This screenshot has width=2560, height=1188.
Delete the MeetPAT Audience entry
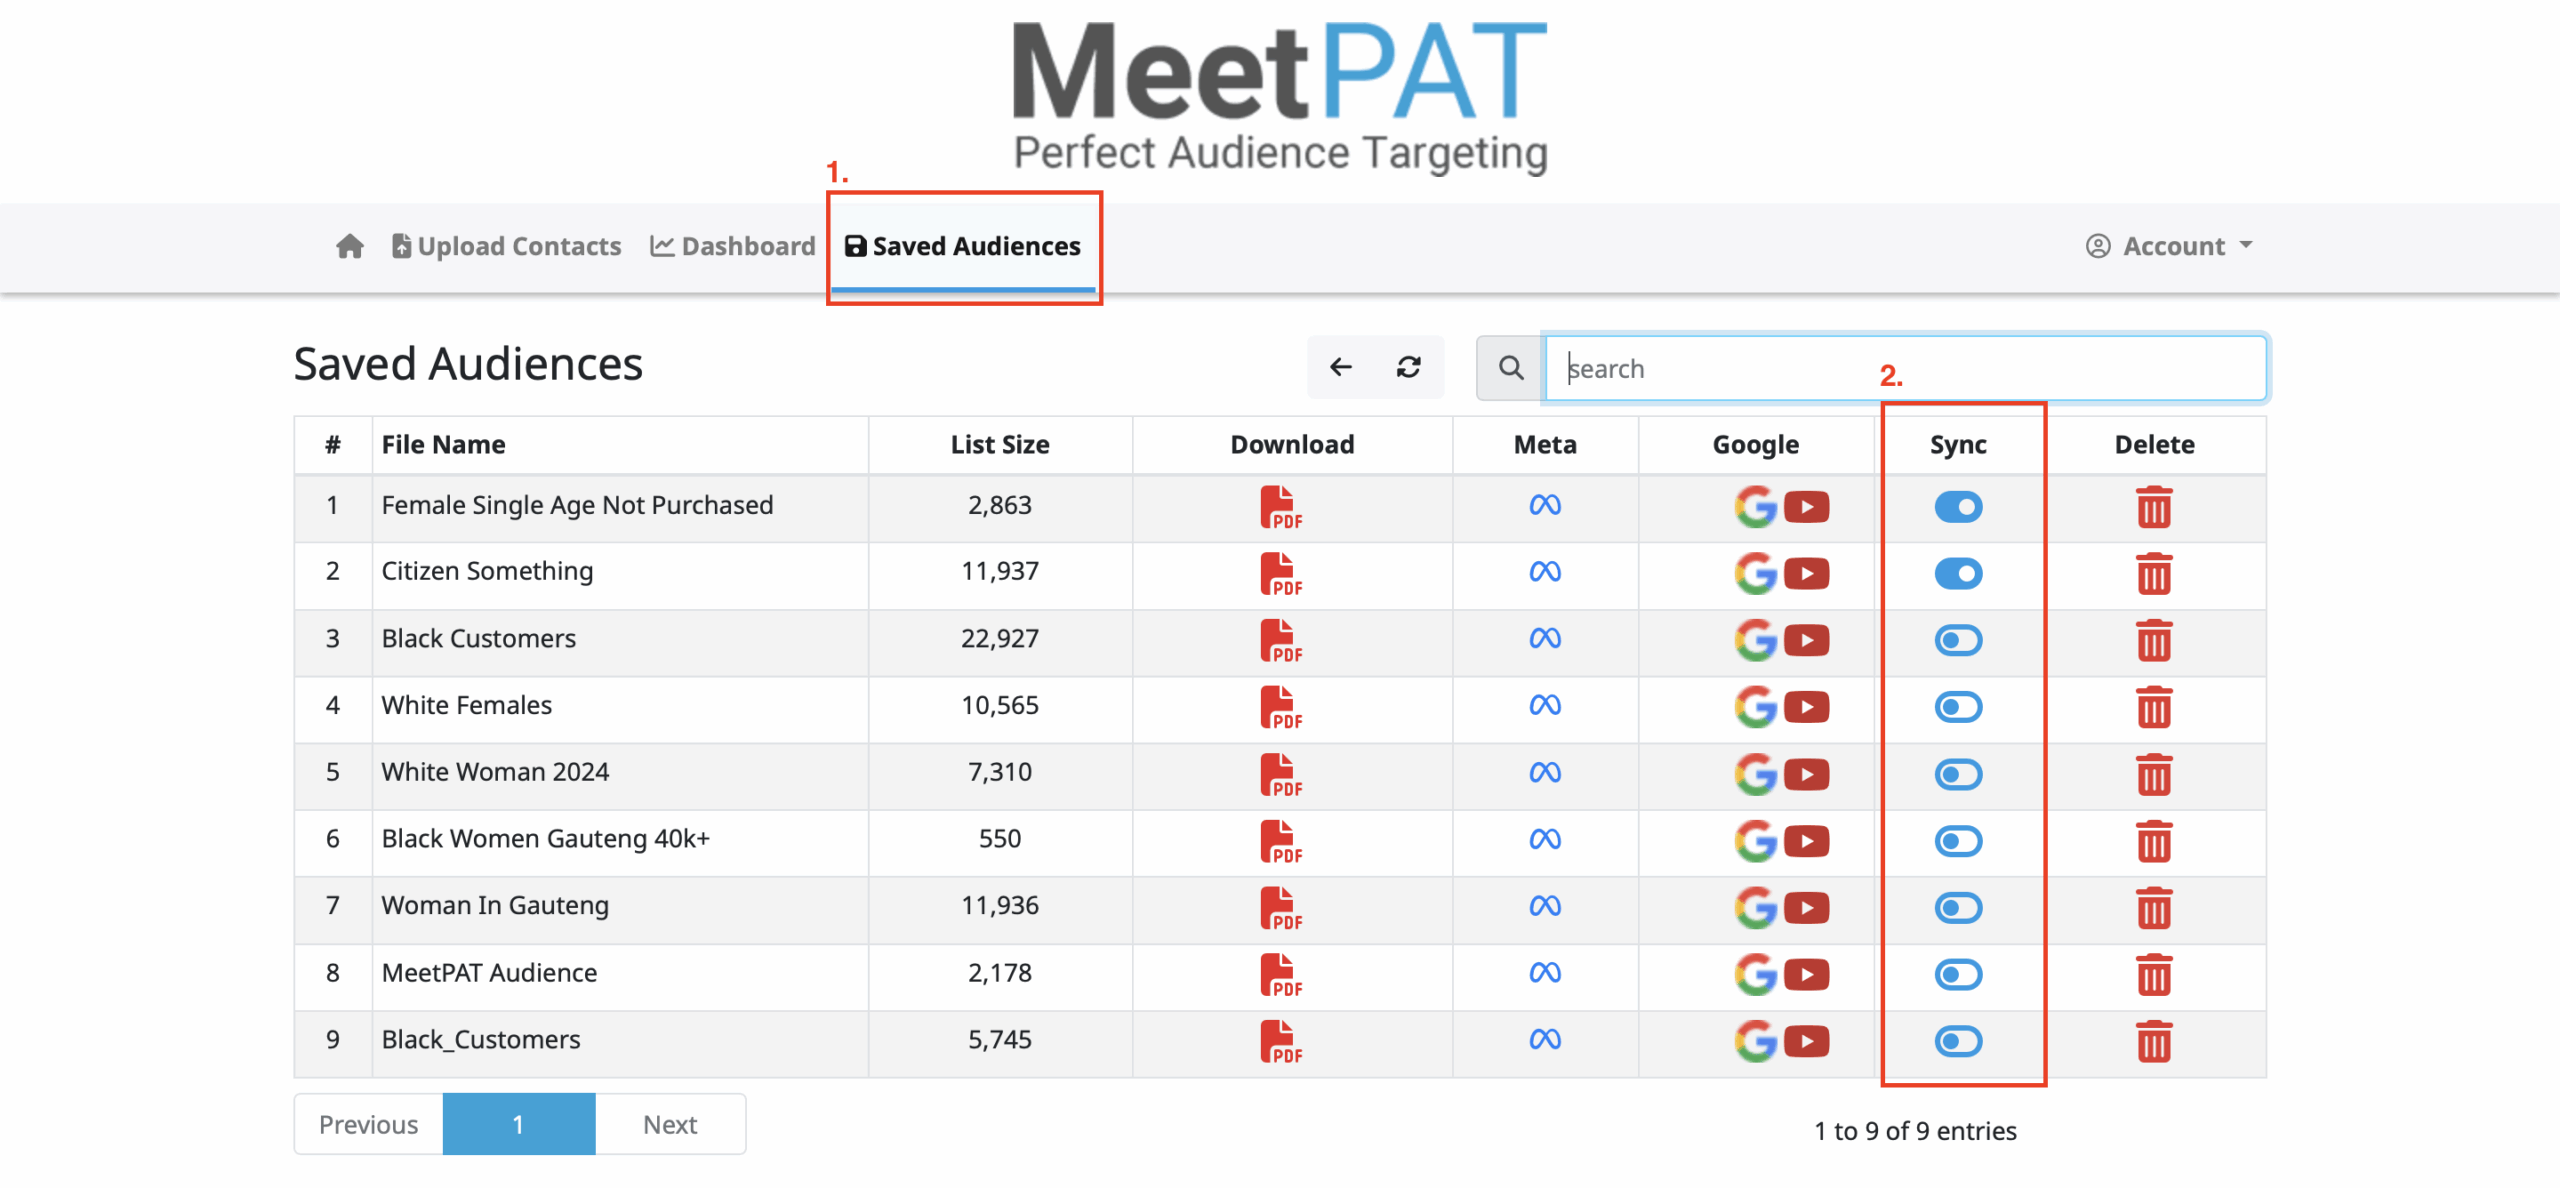(x=2153, y=974)
